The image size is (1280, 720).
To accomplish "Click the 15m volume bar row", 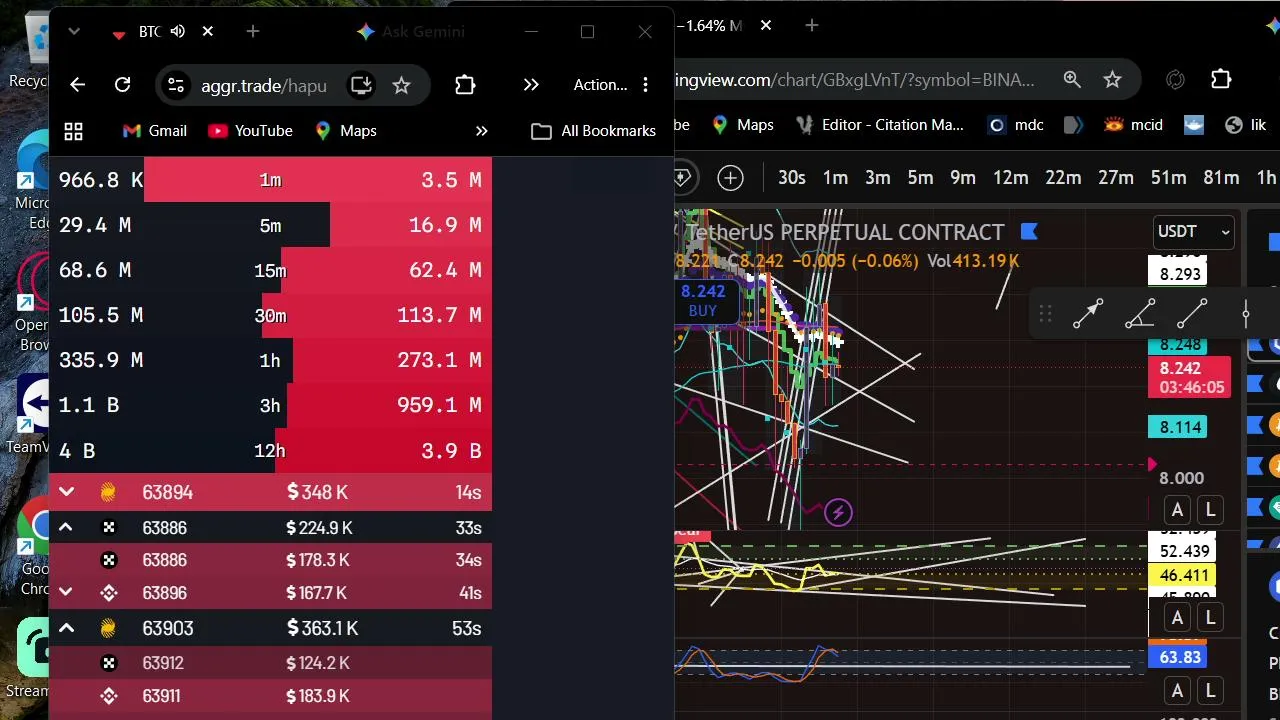I will point(270,270).
